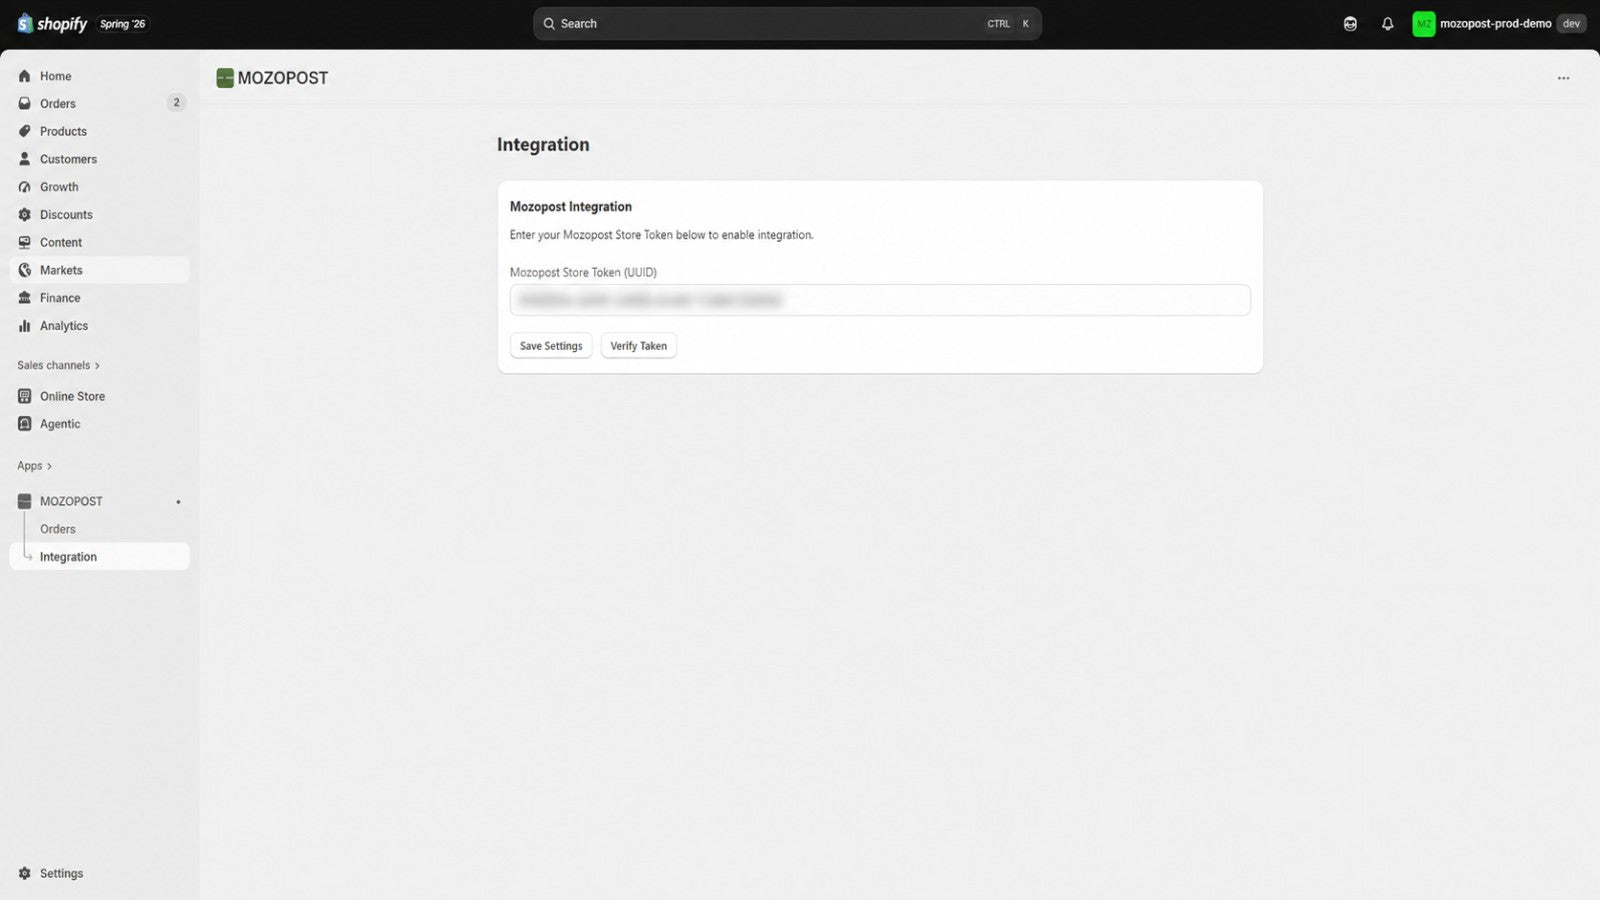
Task: Go to Home in the sidebar
Action: 99,76
